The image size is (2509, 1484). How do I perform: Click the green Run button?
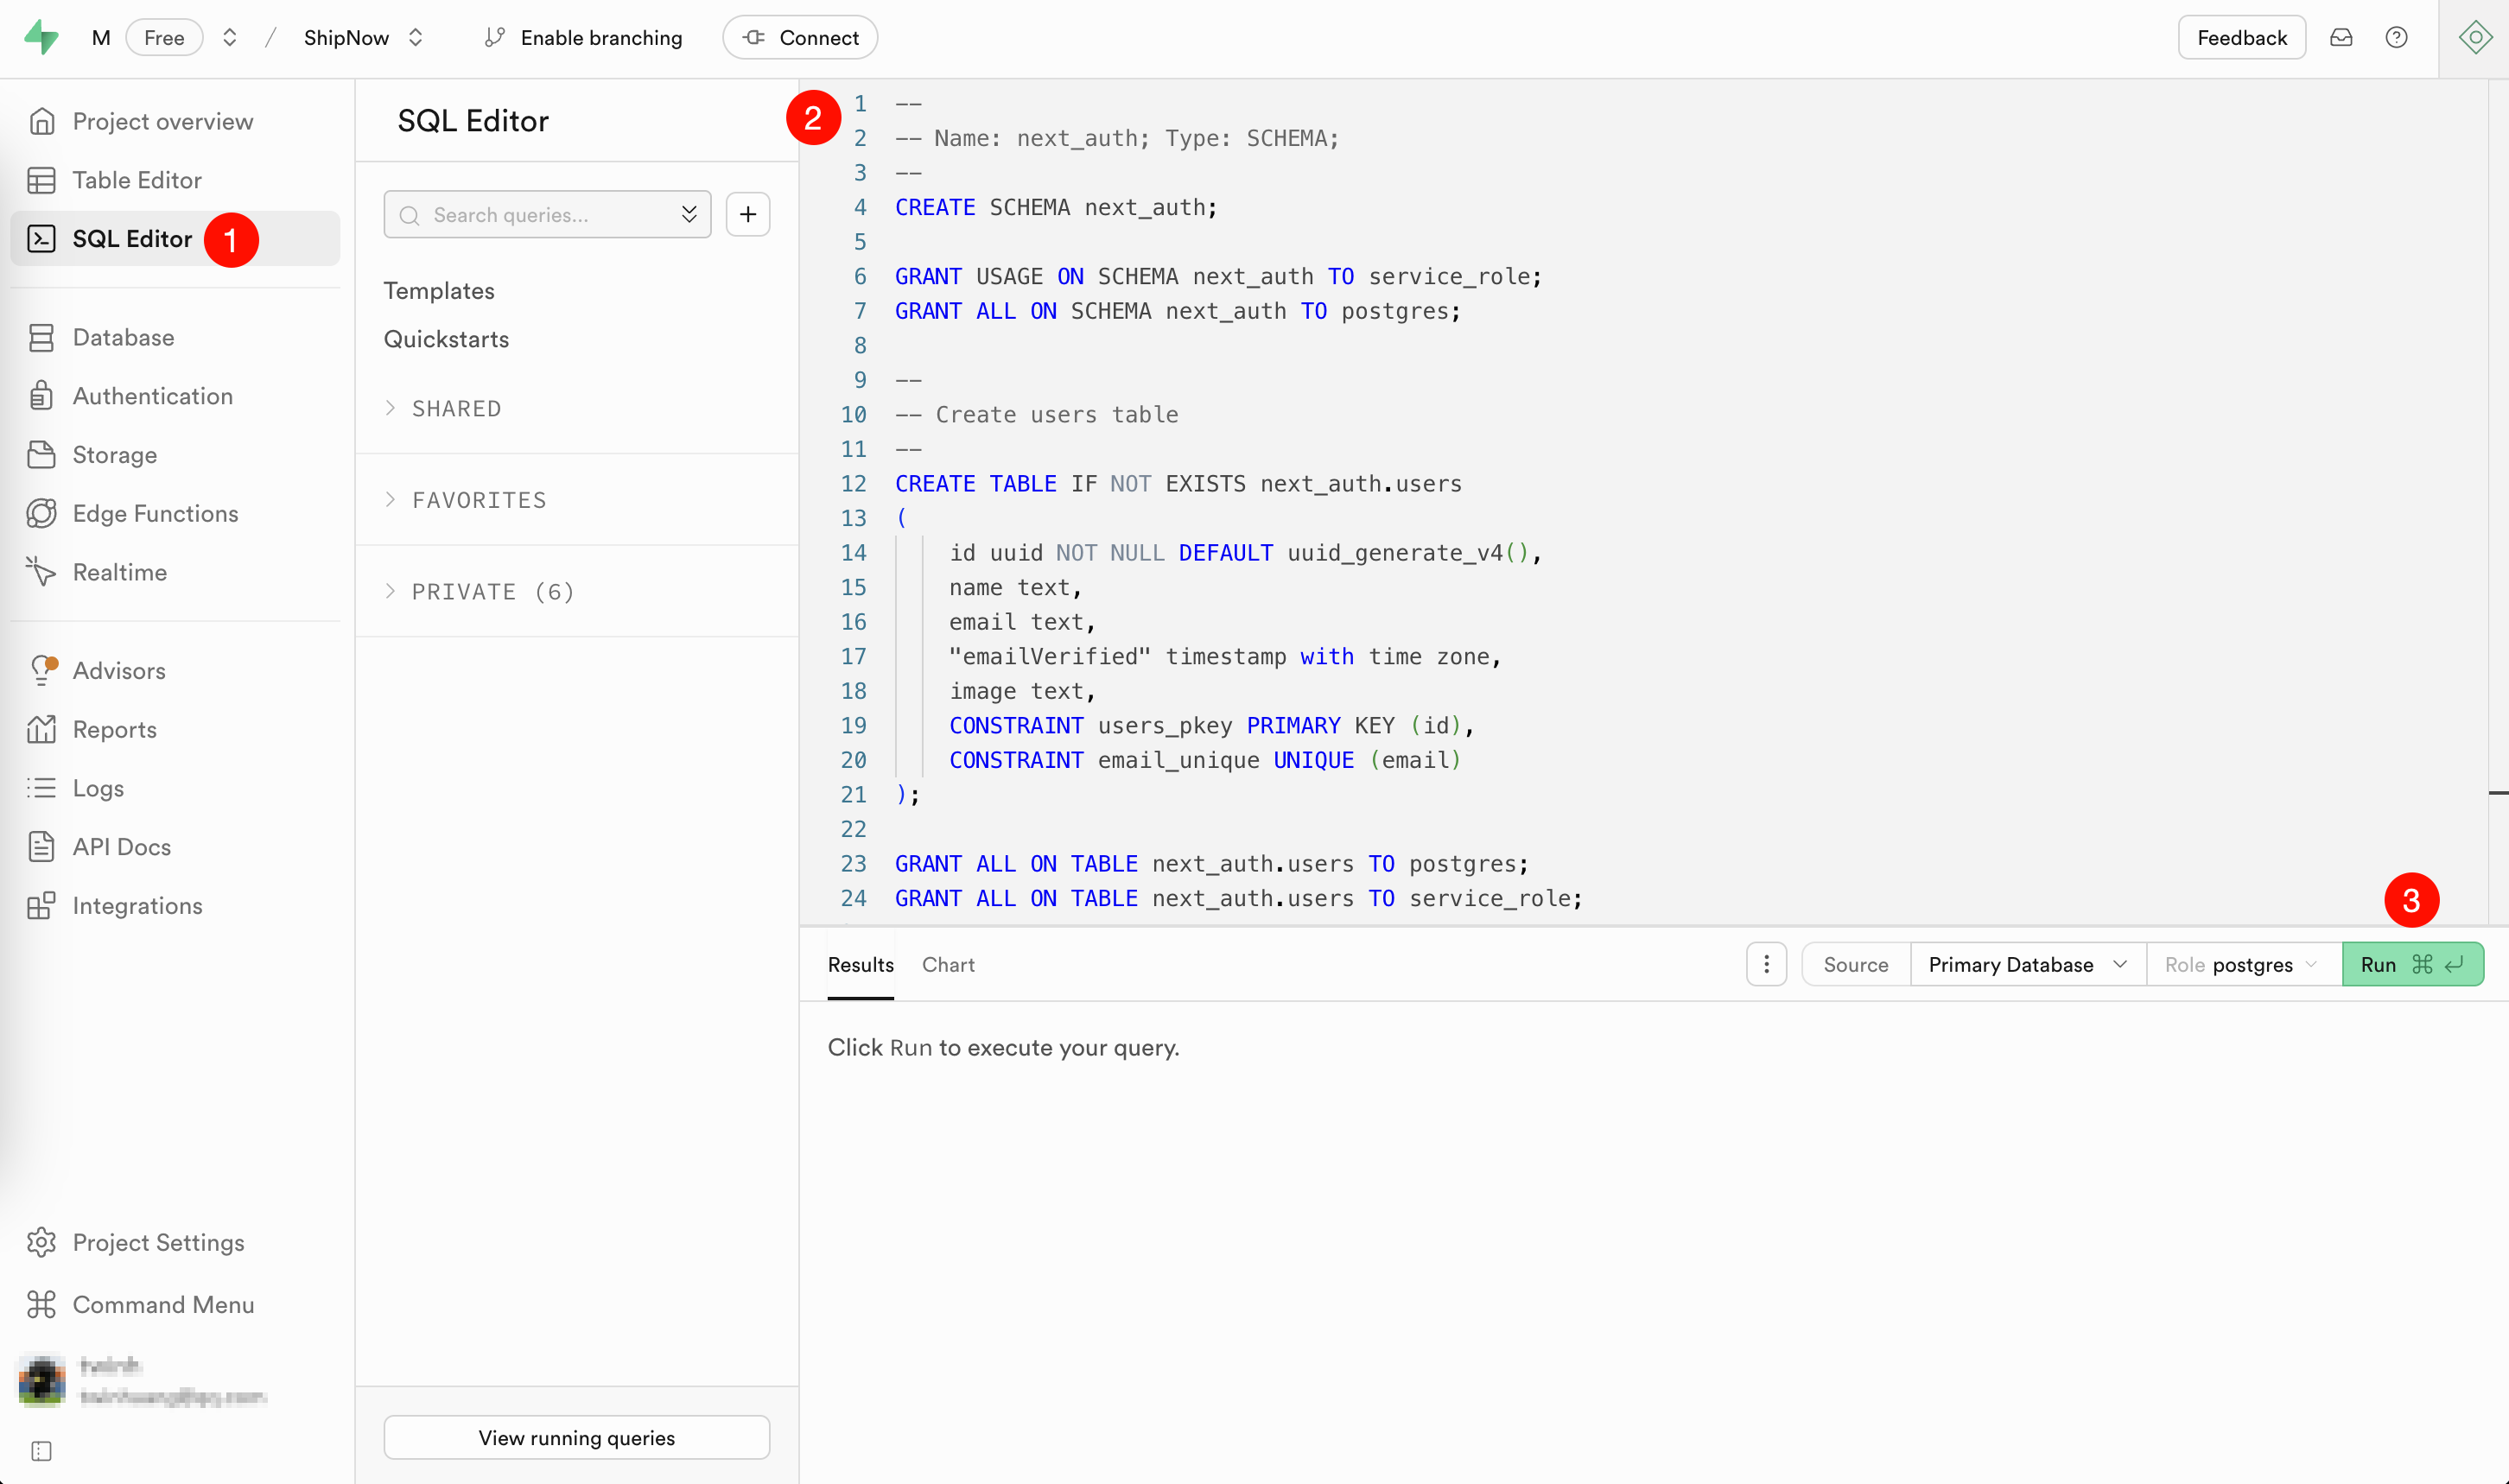pyautogui.click(x=2411, y=964)
